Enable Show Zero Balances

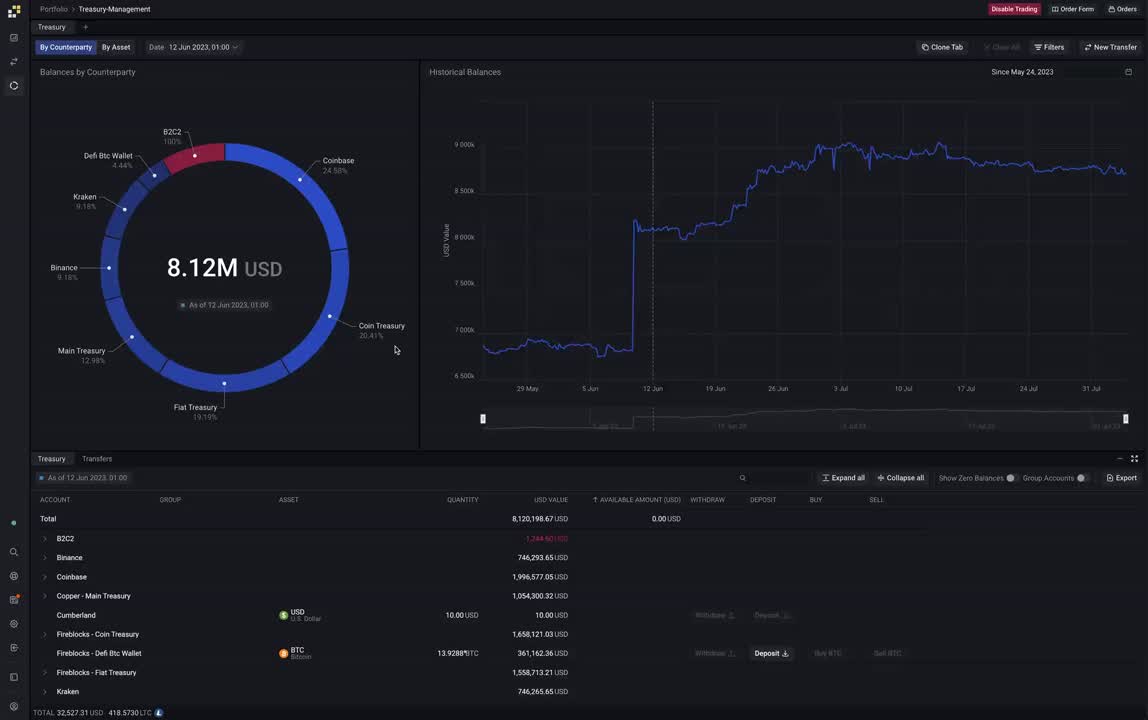point(1010,478)
